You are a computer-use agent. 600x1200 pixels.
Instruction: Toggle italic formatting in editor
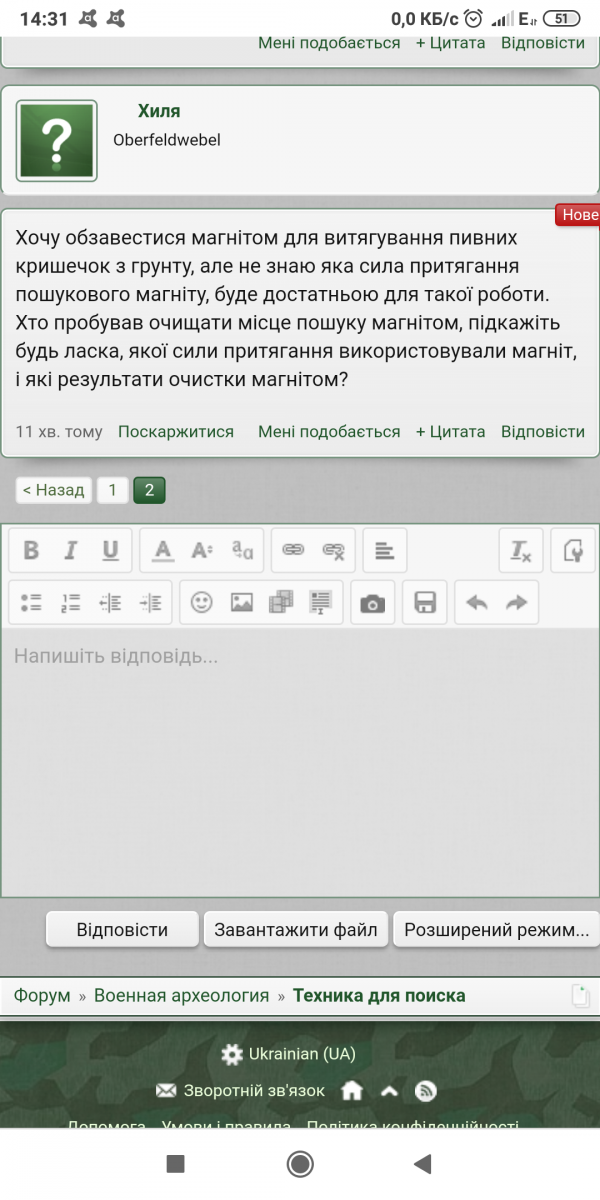pyautogui.click(x=70, y=551)
